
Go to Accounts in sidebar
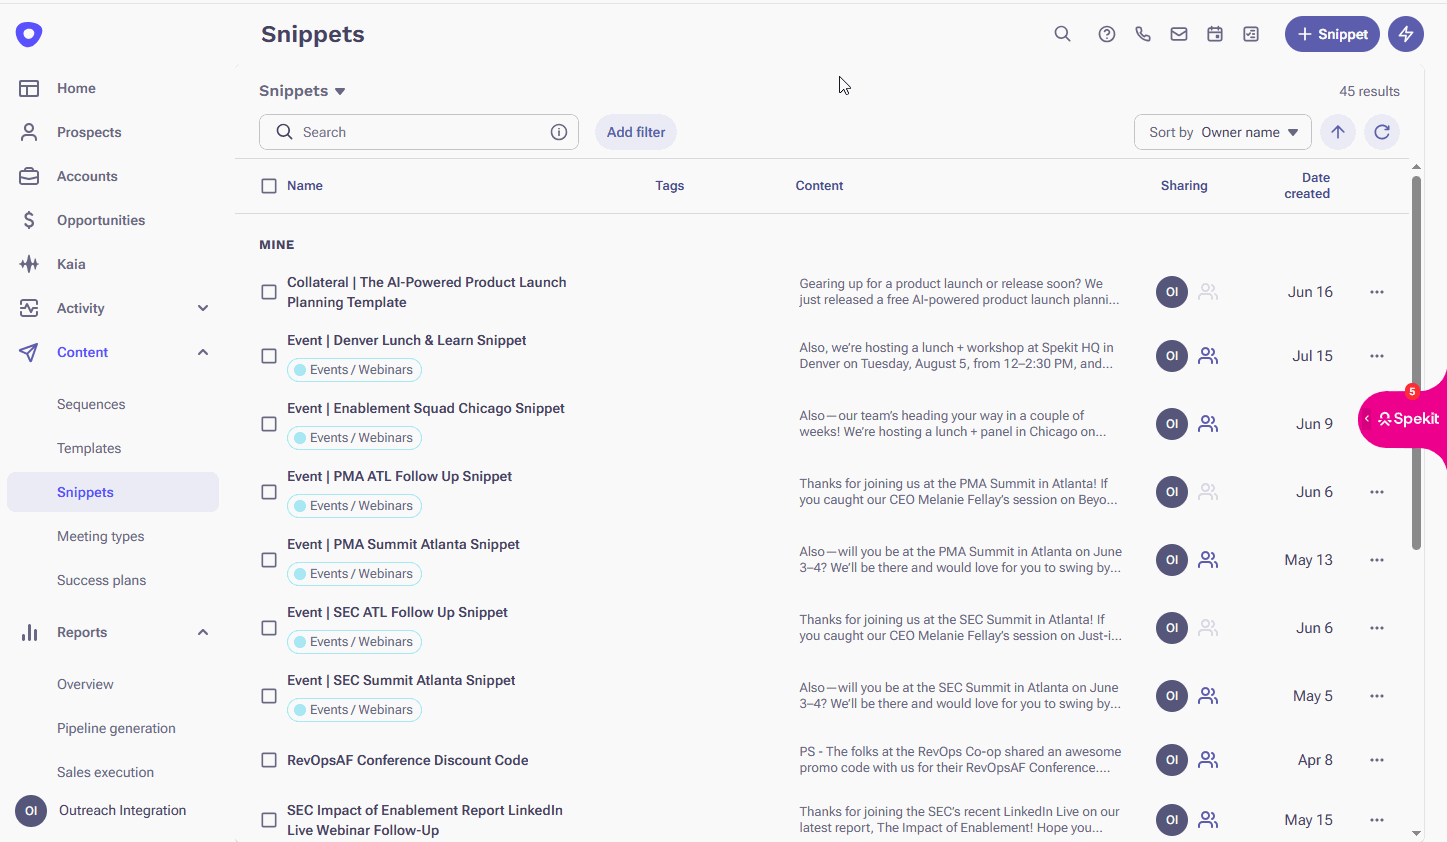pyautogui.click(x=87, y=176)
